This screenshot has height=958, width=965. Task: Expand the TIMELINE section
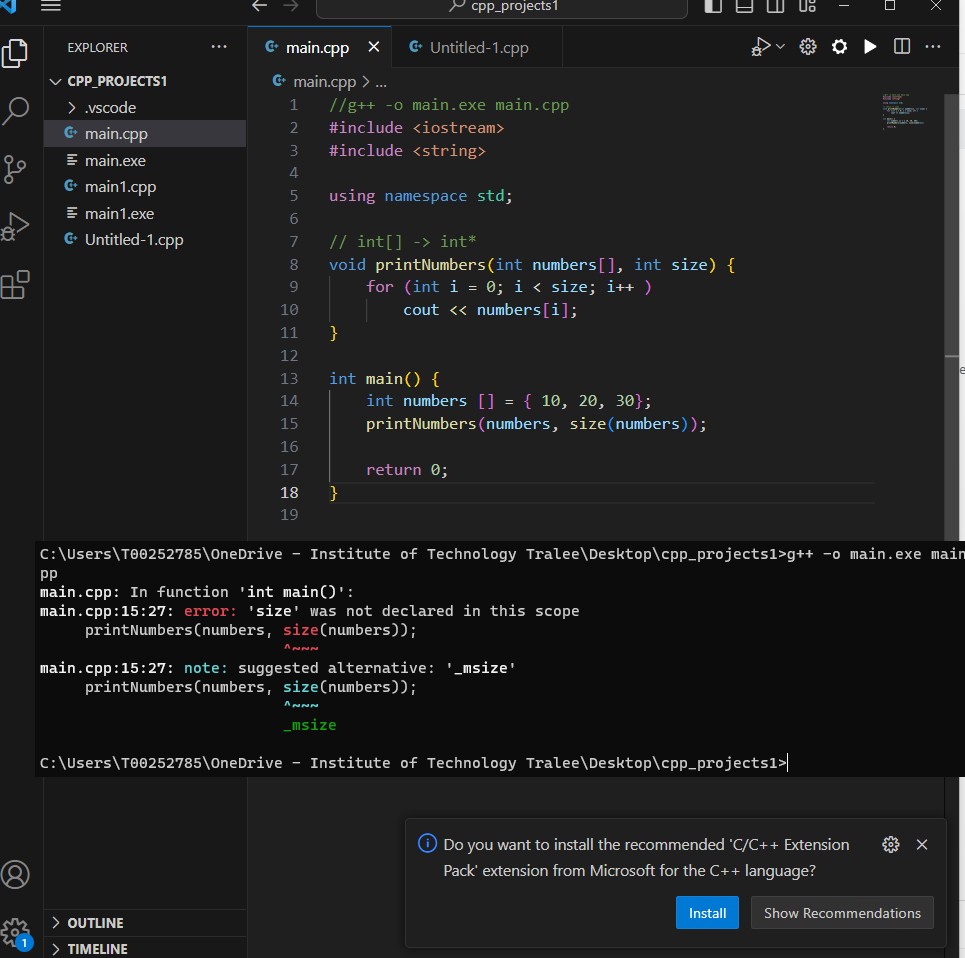[x=145, y=949]
